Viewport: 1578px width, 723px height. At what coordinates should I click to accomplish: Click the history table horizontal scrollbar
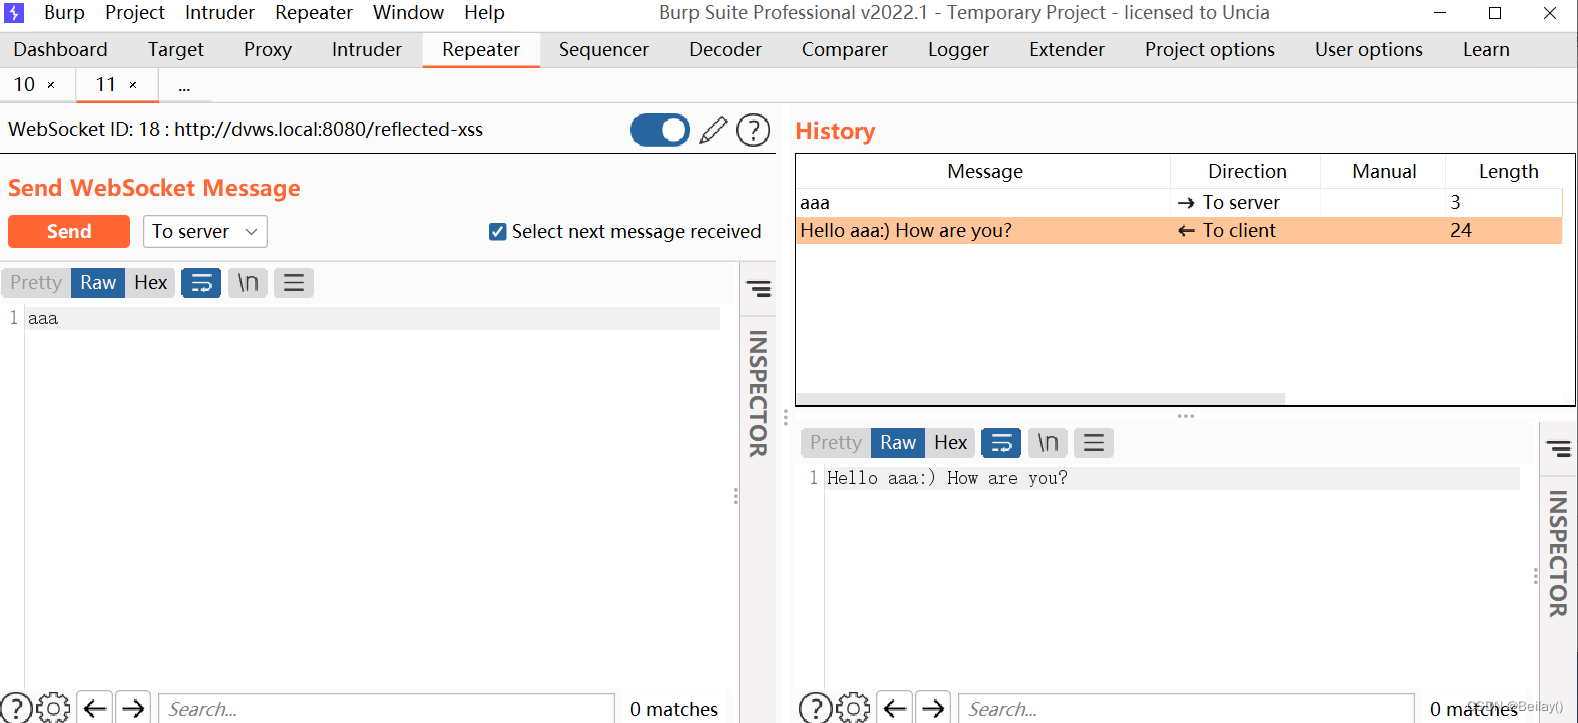(1040, 399)
